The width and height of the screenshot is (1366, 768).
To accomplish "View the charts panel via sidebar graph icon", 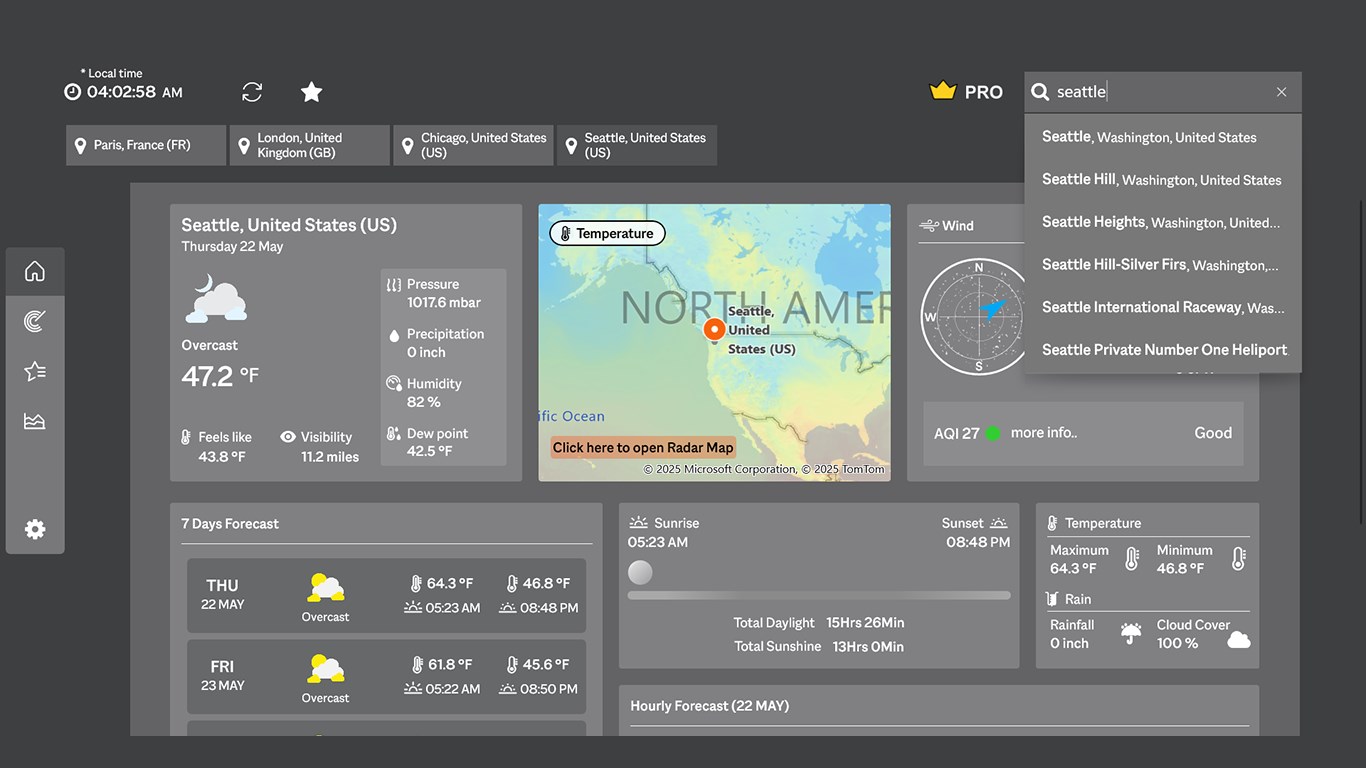I will [35, 420].
